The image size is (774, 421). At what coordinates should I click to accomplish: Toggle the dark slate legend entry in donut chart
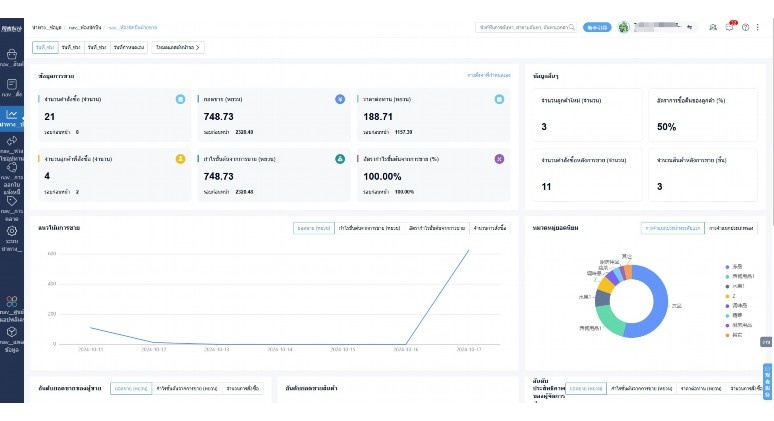[x=735, y=286]
